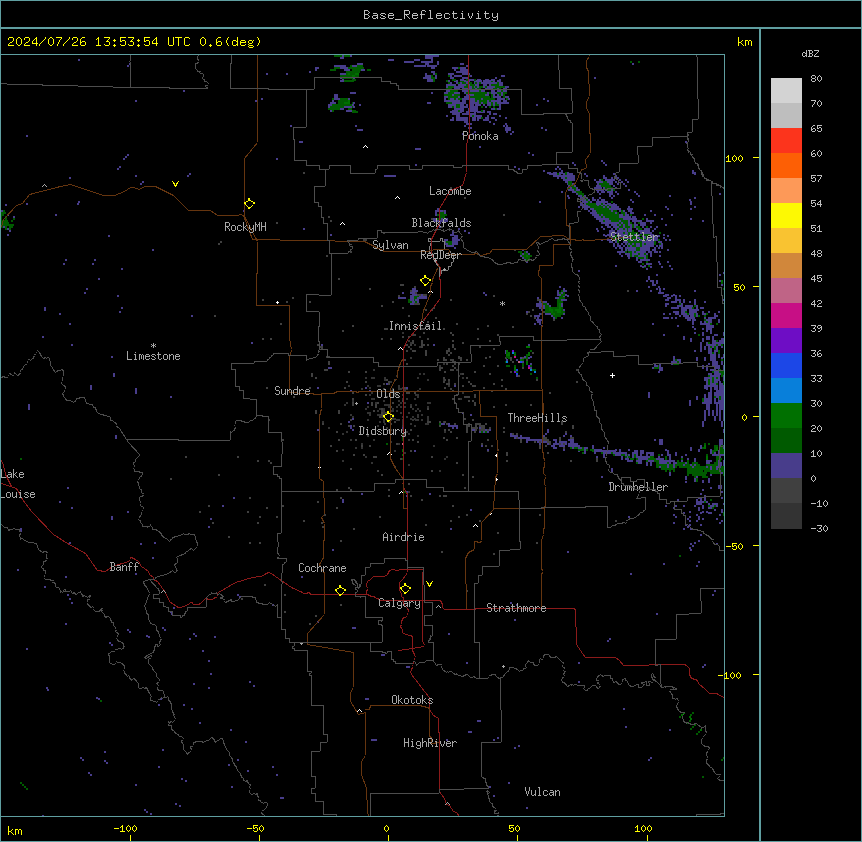Click the Calgary city label

[x=399, y=603]
